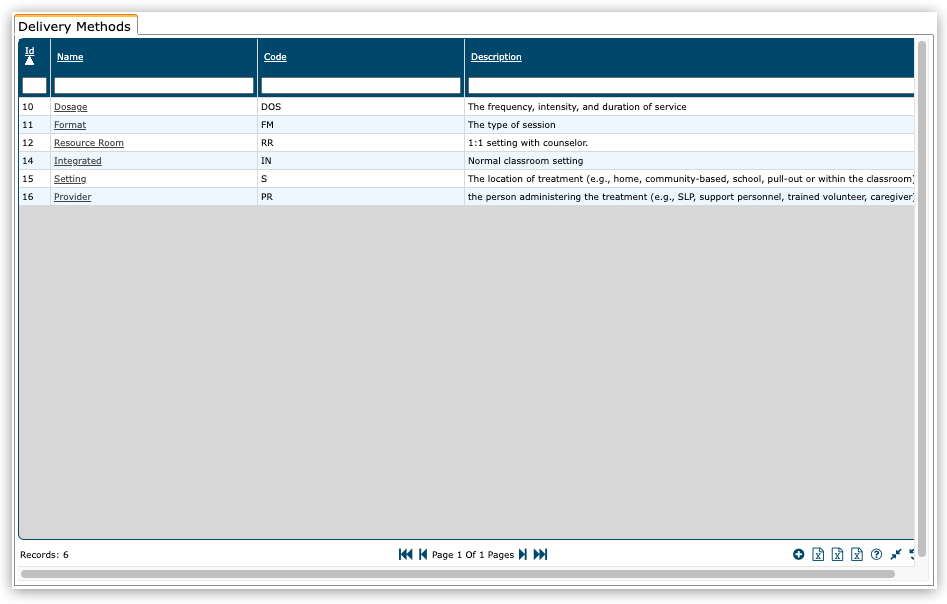Screen dimensions: 947x604
Task: Open the Provider delivery method link
Action: click(72, 197)
